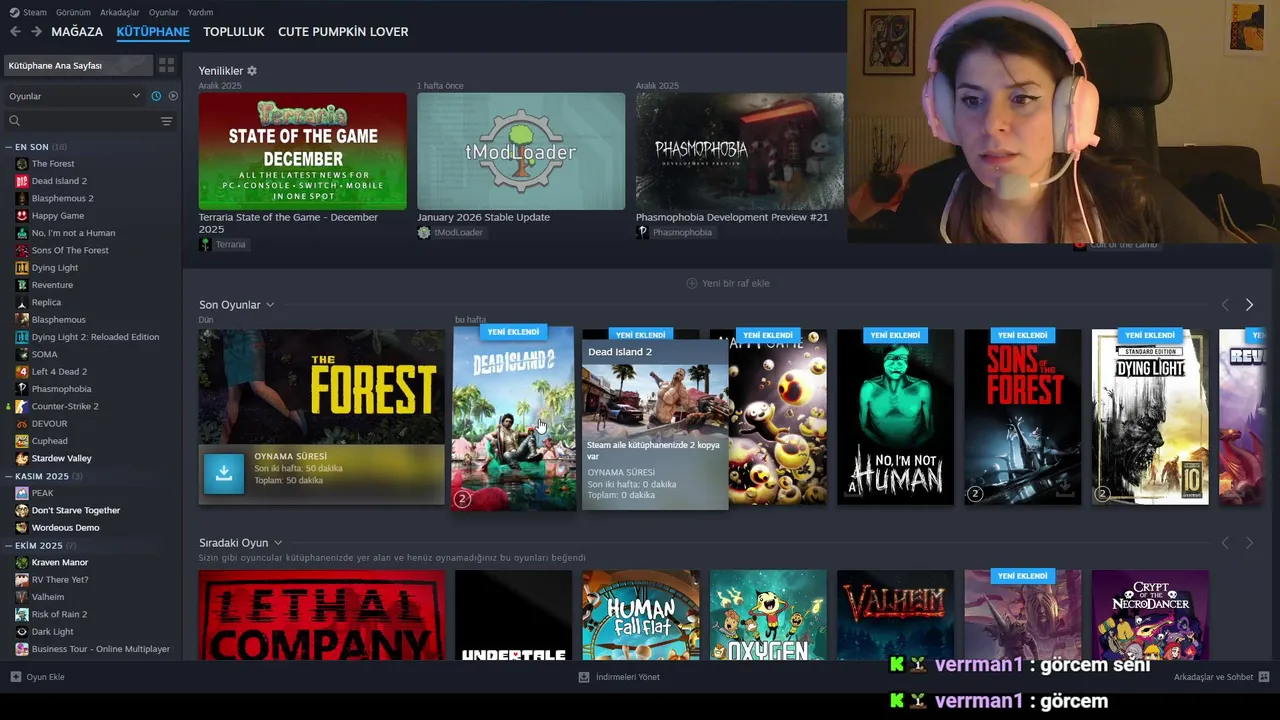Go back with the left arrow
This screenshot has width=1280, height=720.
pyautogui.click(x=15, y=32)
